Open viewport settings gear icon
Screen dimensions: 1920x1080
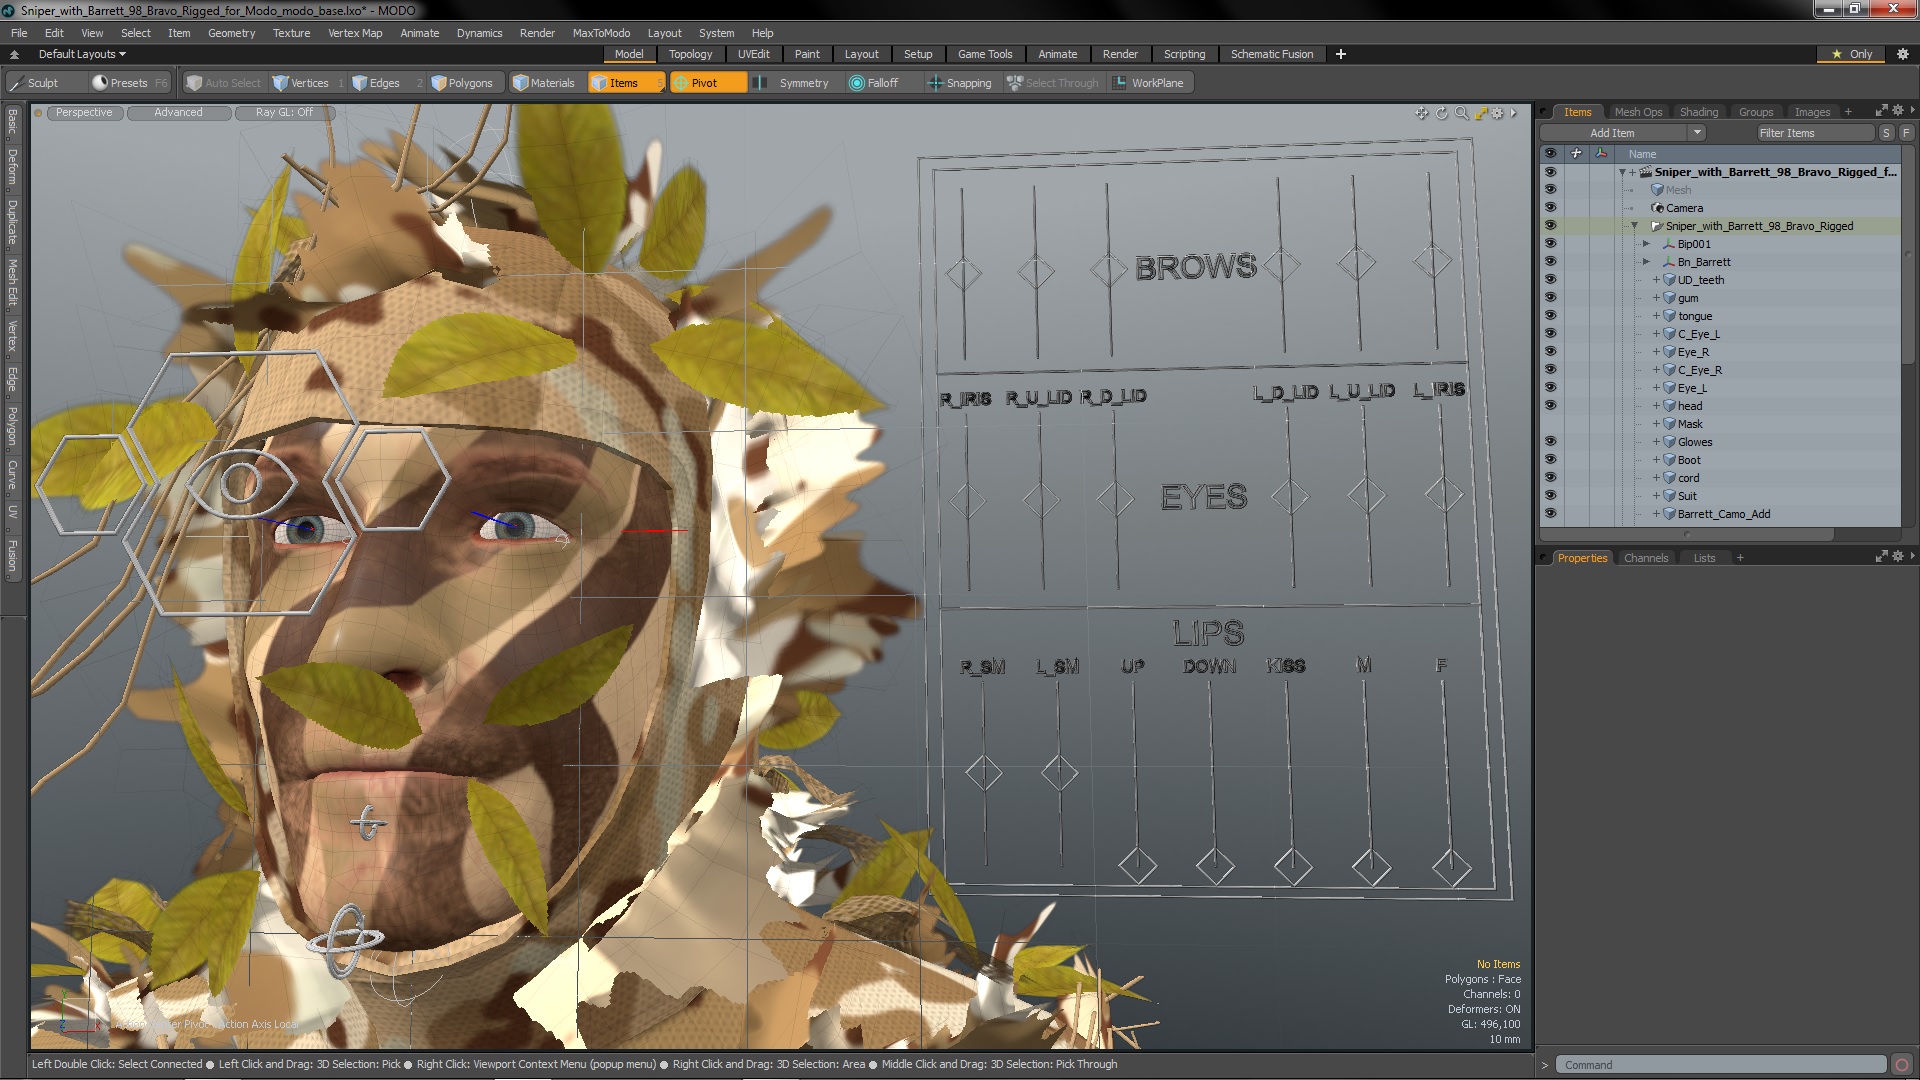coord(1497,113)
